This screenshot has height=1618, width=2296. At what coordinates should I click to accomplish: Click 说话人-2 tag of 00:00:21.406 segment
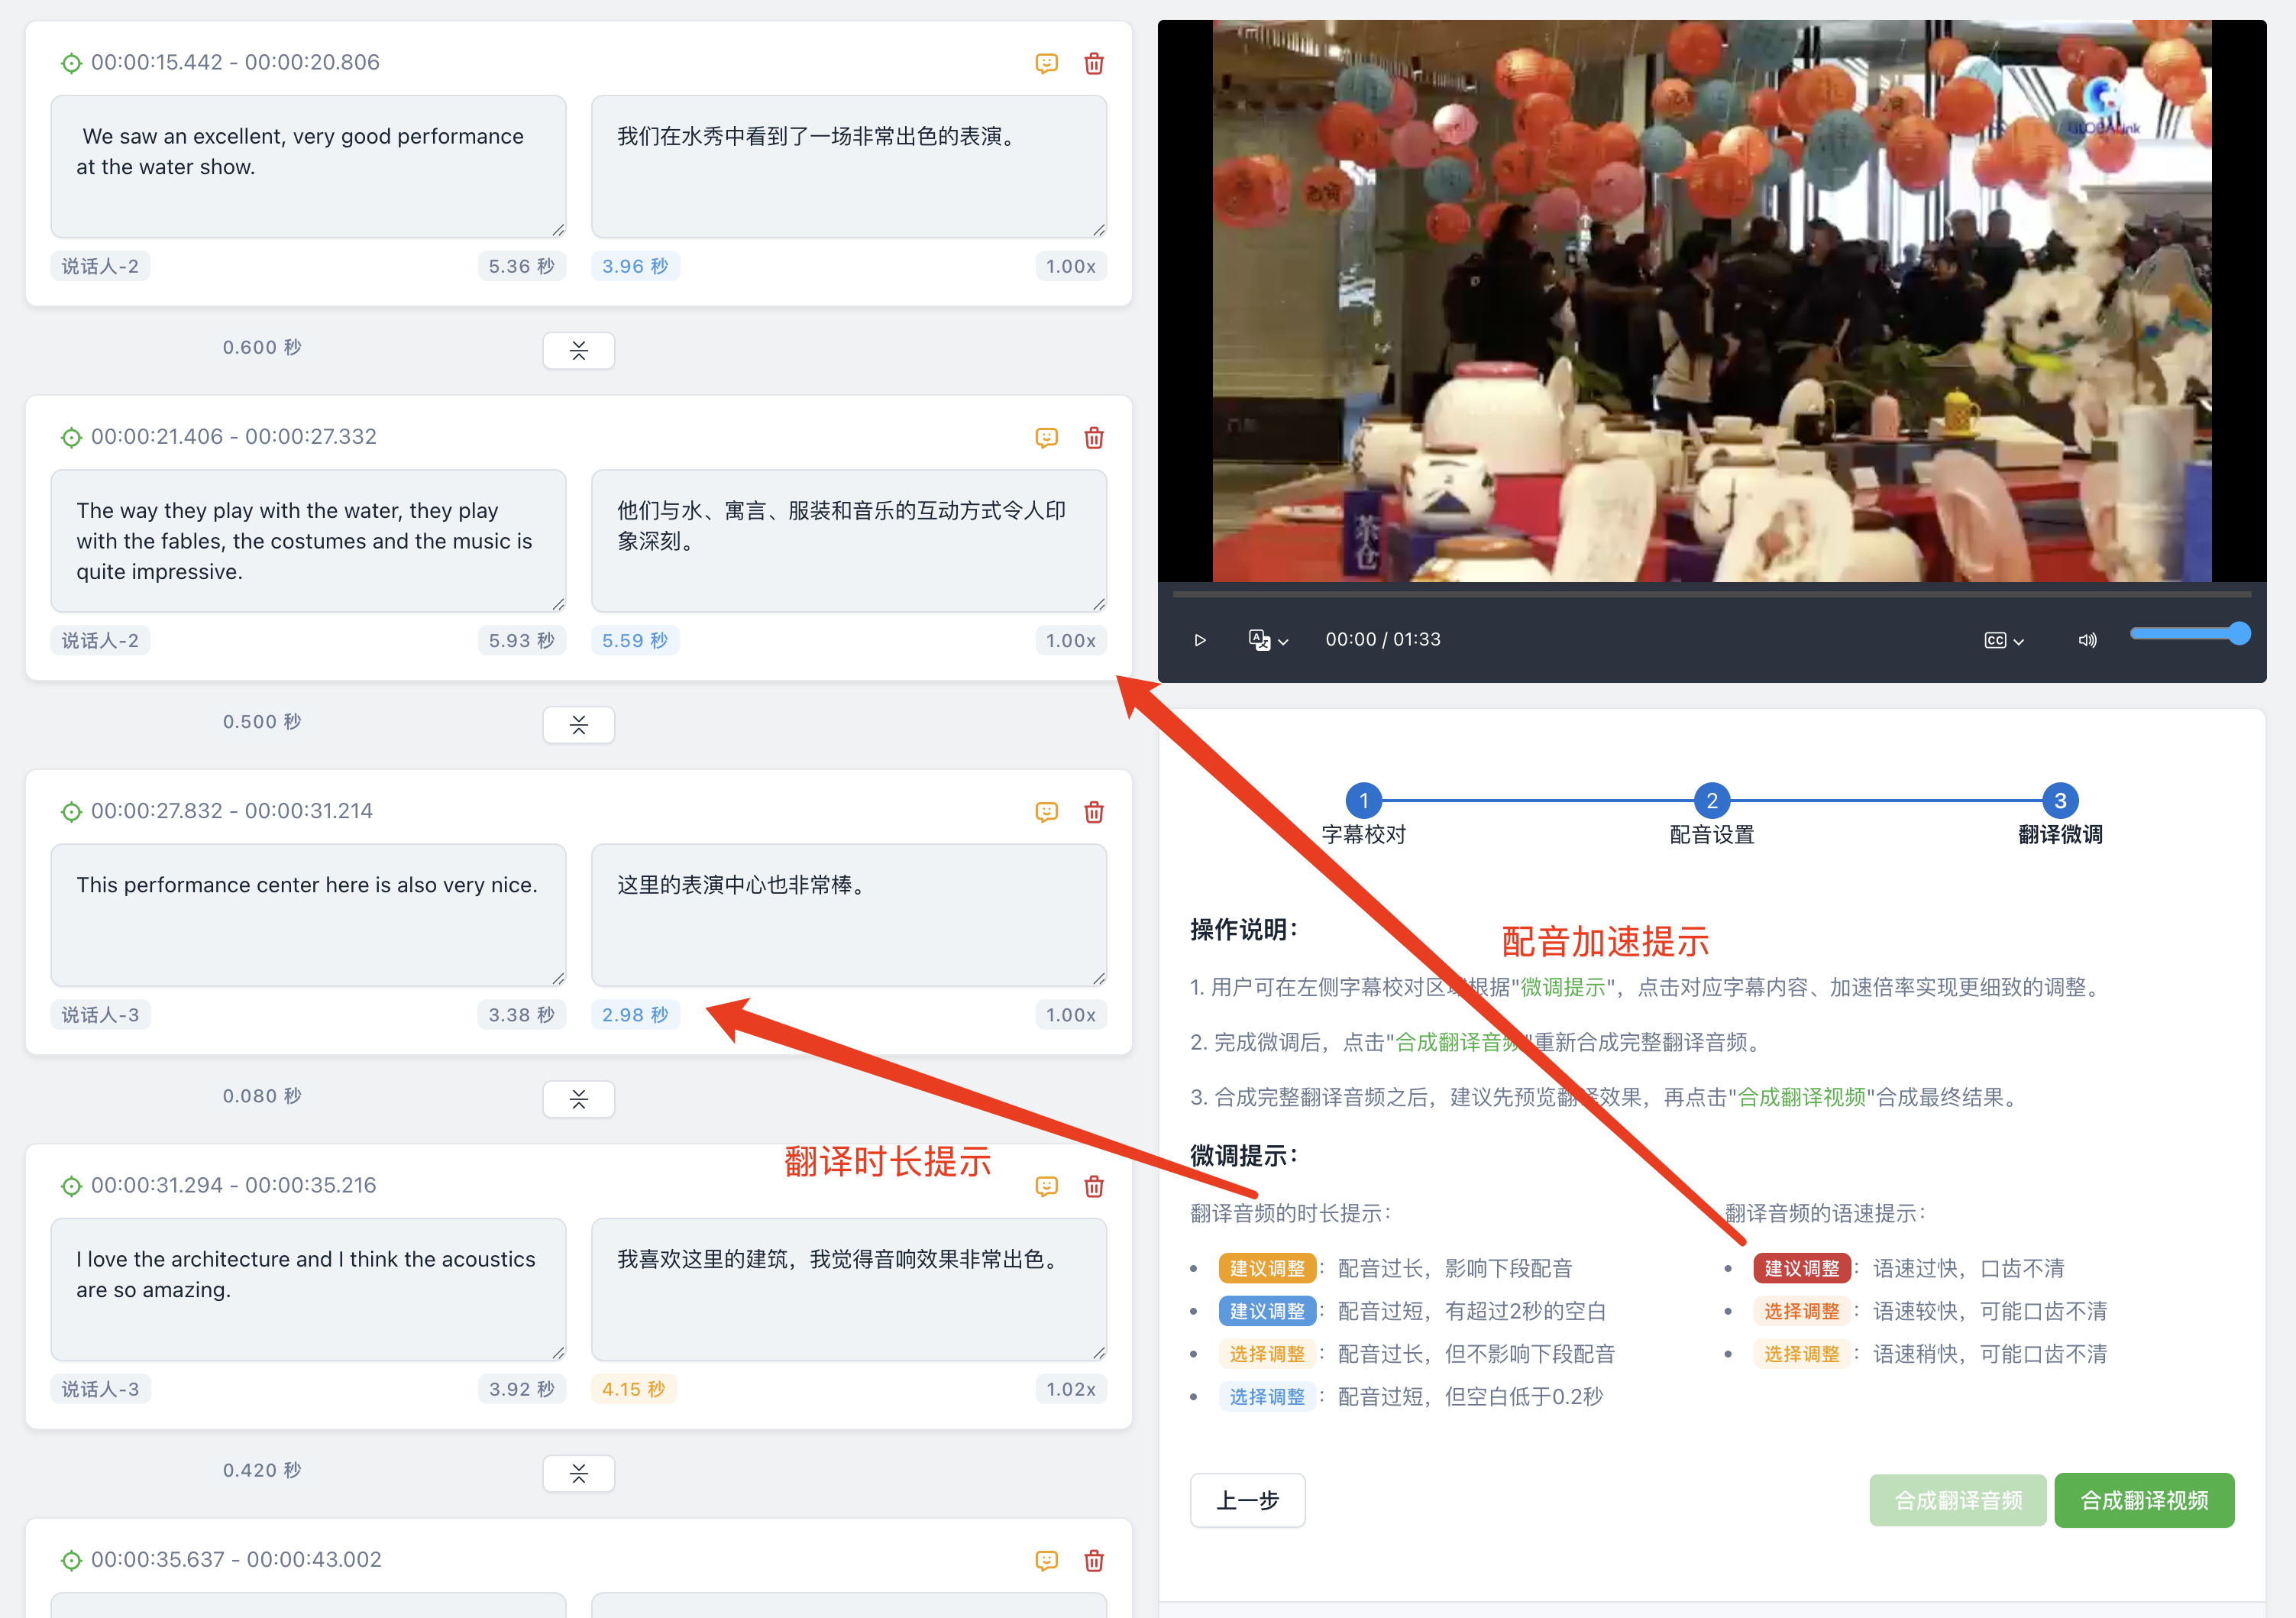click(x=100, y=640)
